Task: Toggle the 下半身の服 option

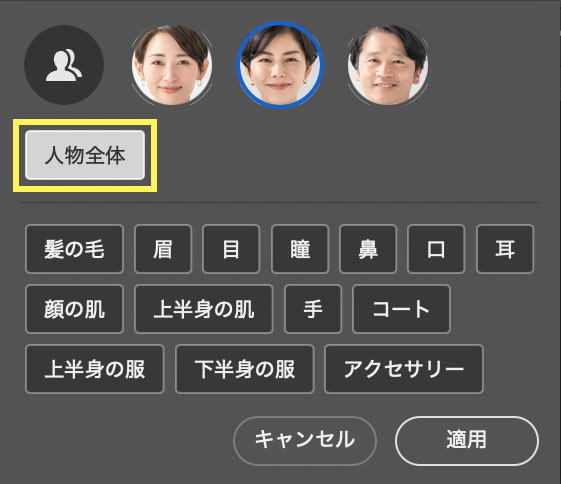Action: point(245,369)
